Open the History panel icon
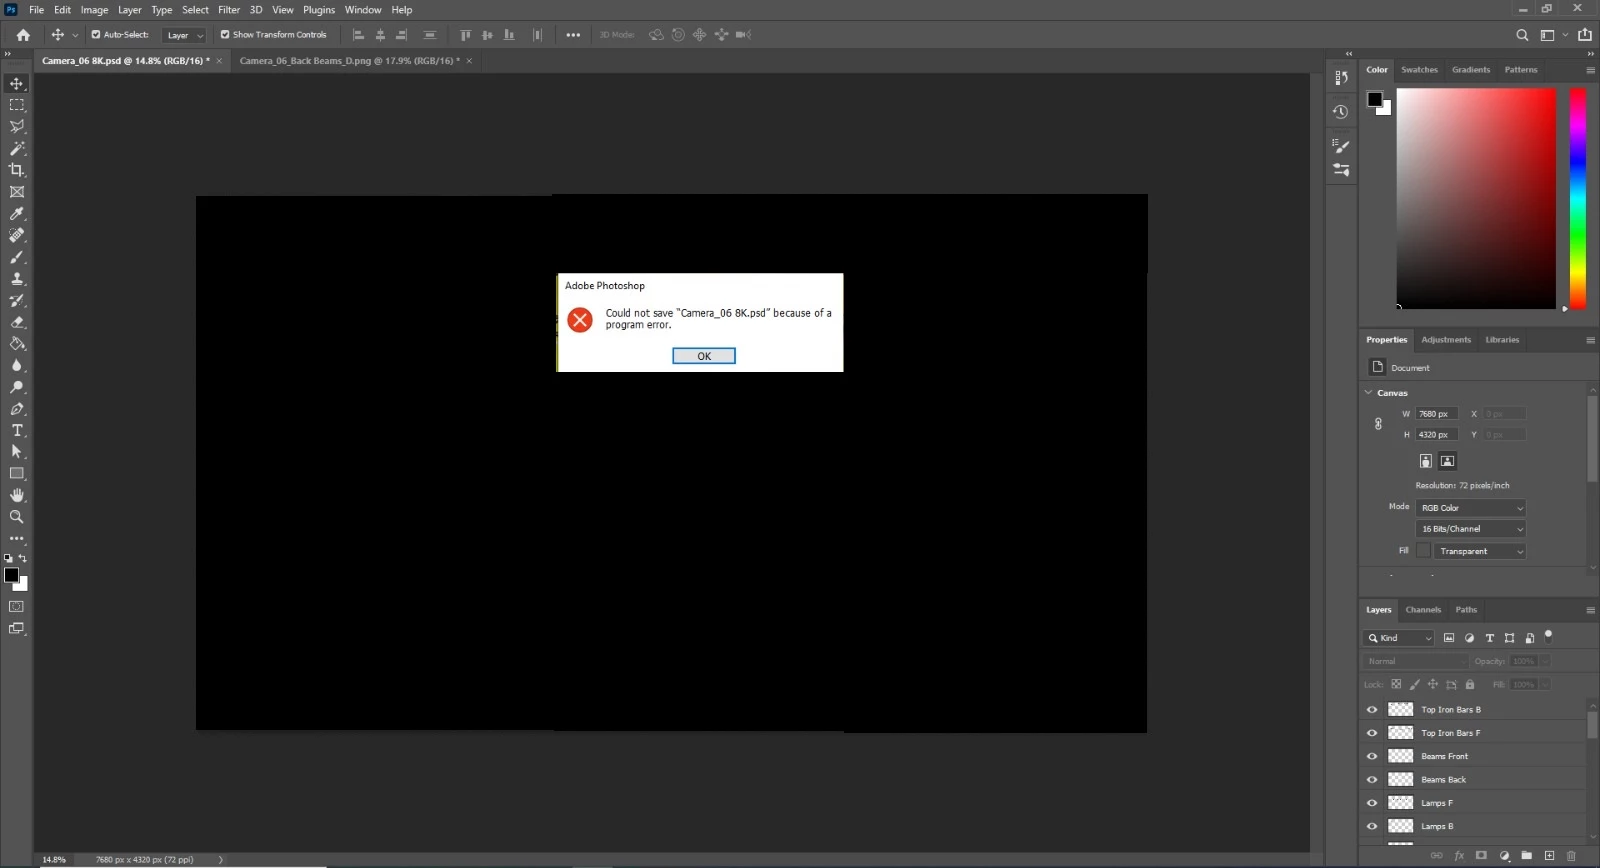This screenshot has width=1600, height=868. coord(1341,112)
